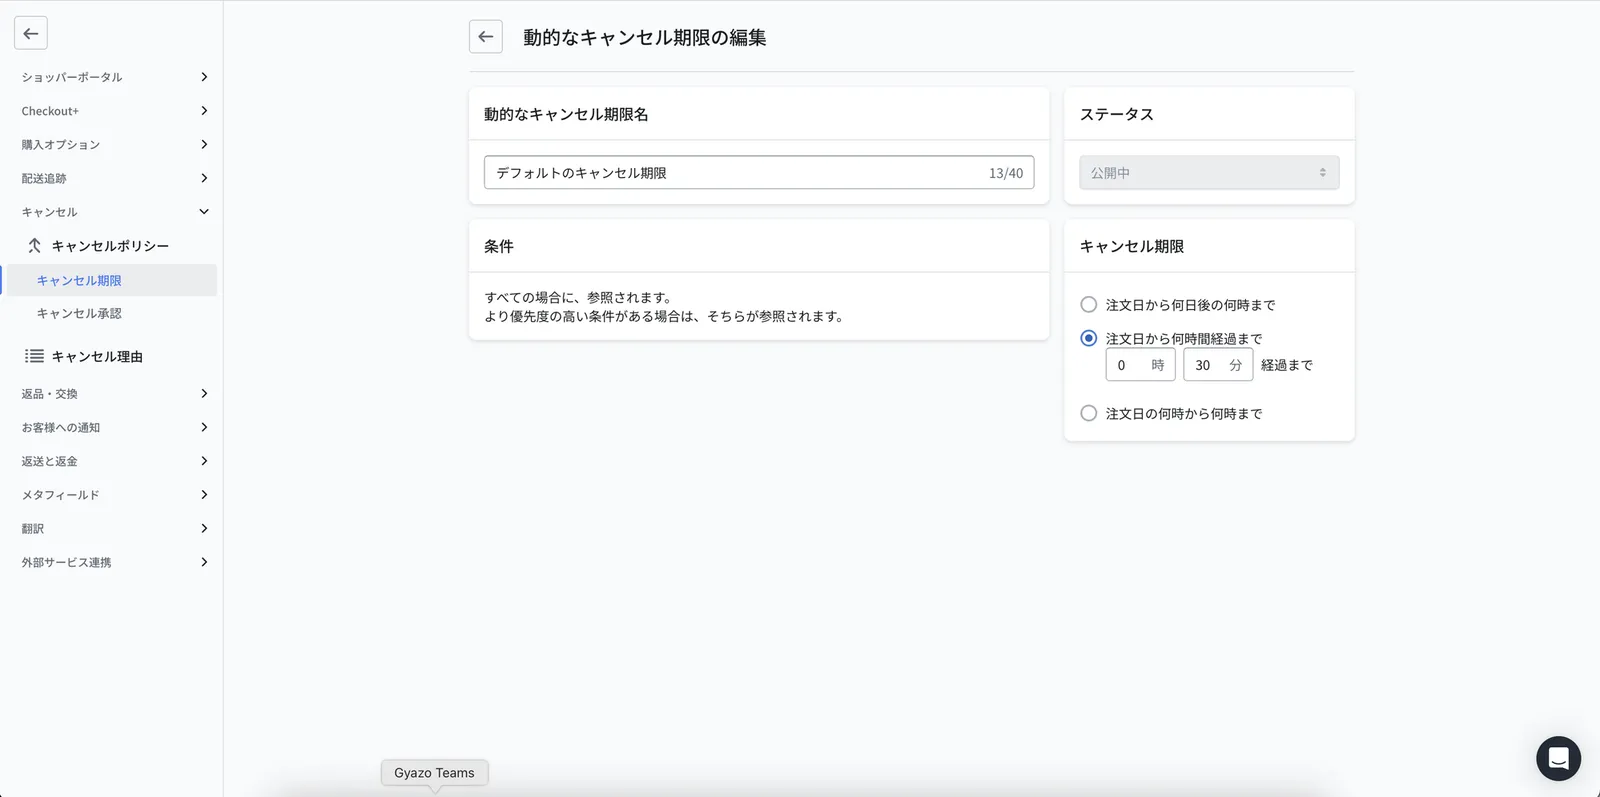Open the chat support bubble icon
Image resolution: width=1600 pixels, height=797 pixels.
point(1558,759)
